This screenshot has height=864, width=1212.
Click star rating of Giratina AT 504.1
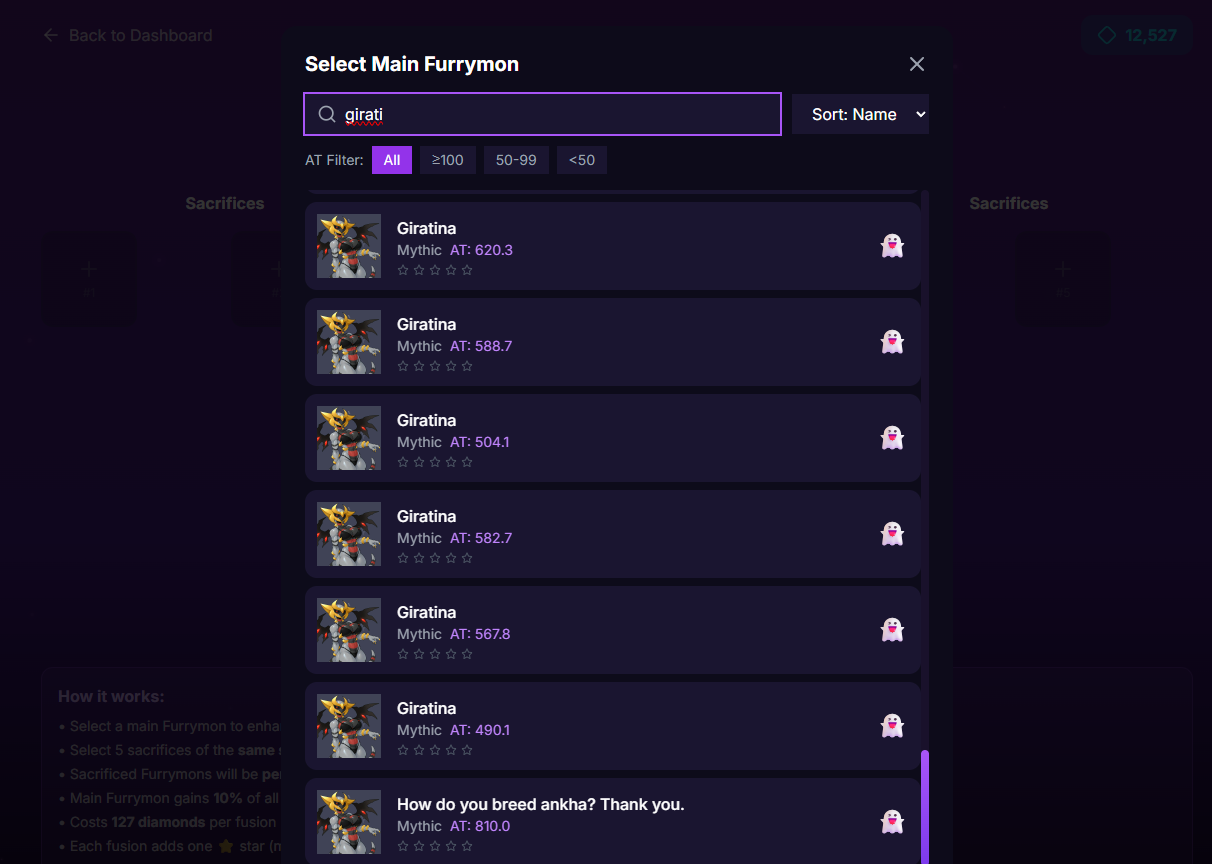click(435, 462)
